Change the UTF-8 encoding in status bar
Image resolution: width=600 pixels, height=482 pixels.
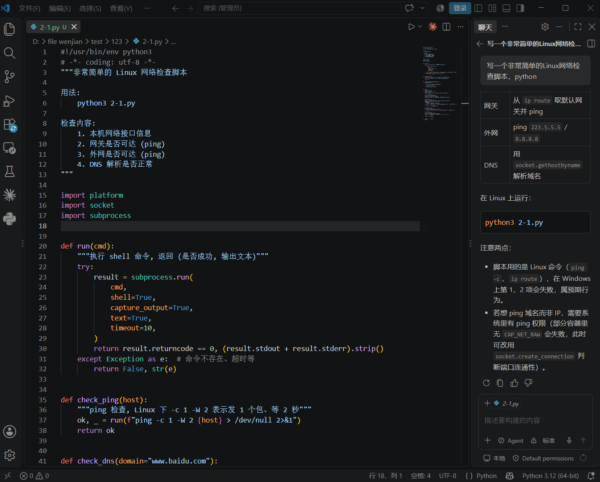[x=448, y=476]
